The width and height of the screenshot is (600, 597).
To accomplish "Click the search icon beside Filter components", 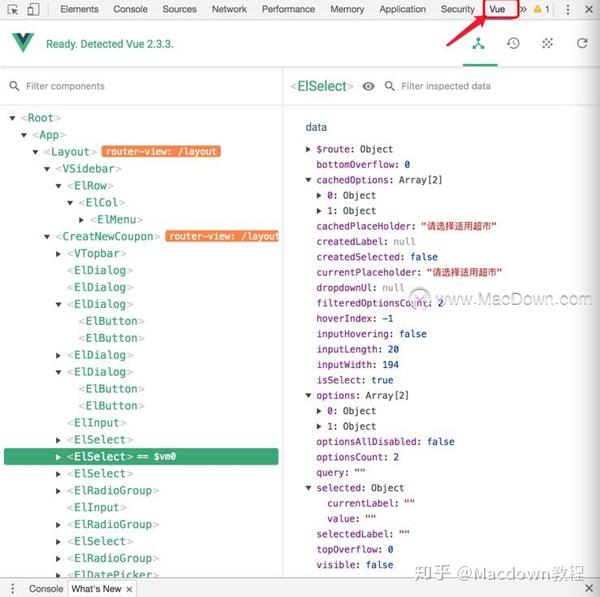I will (14, 86).
